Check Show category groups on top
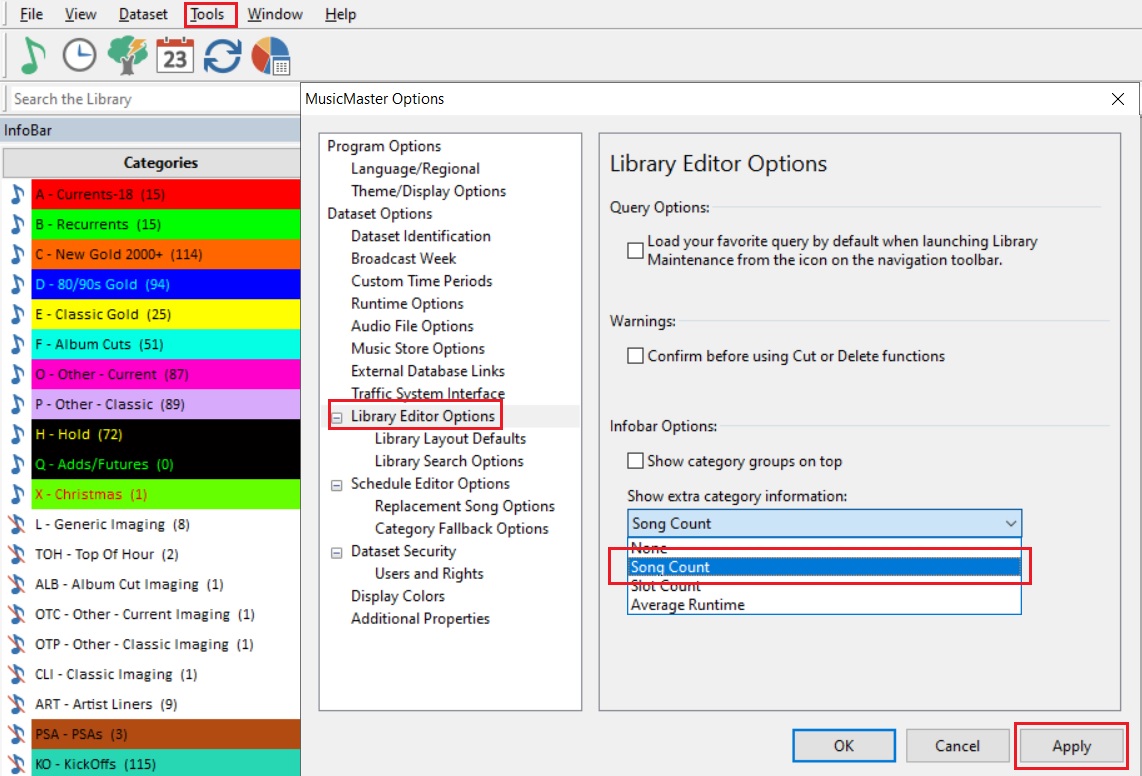 tap(635, 461)
